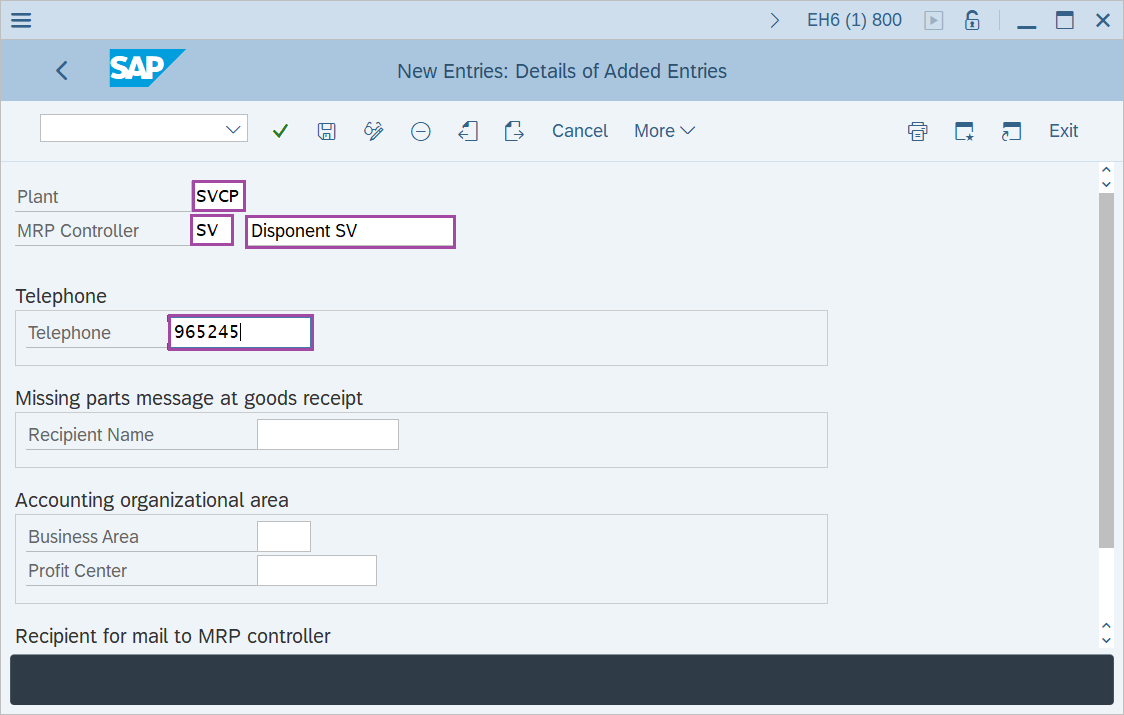Click the GUI scripting play icon beside EH6
The width and height of the screenshot is (1124, 715).
click(x=933, y=19)
